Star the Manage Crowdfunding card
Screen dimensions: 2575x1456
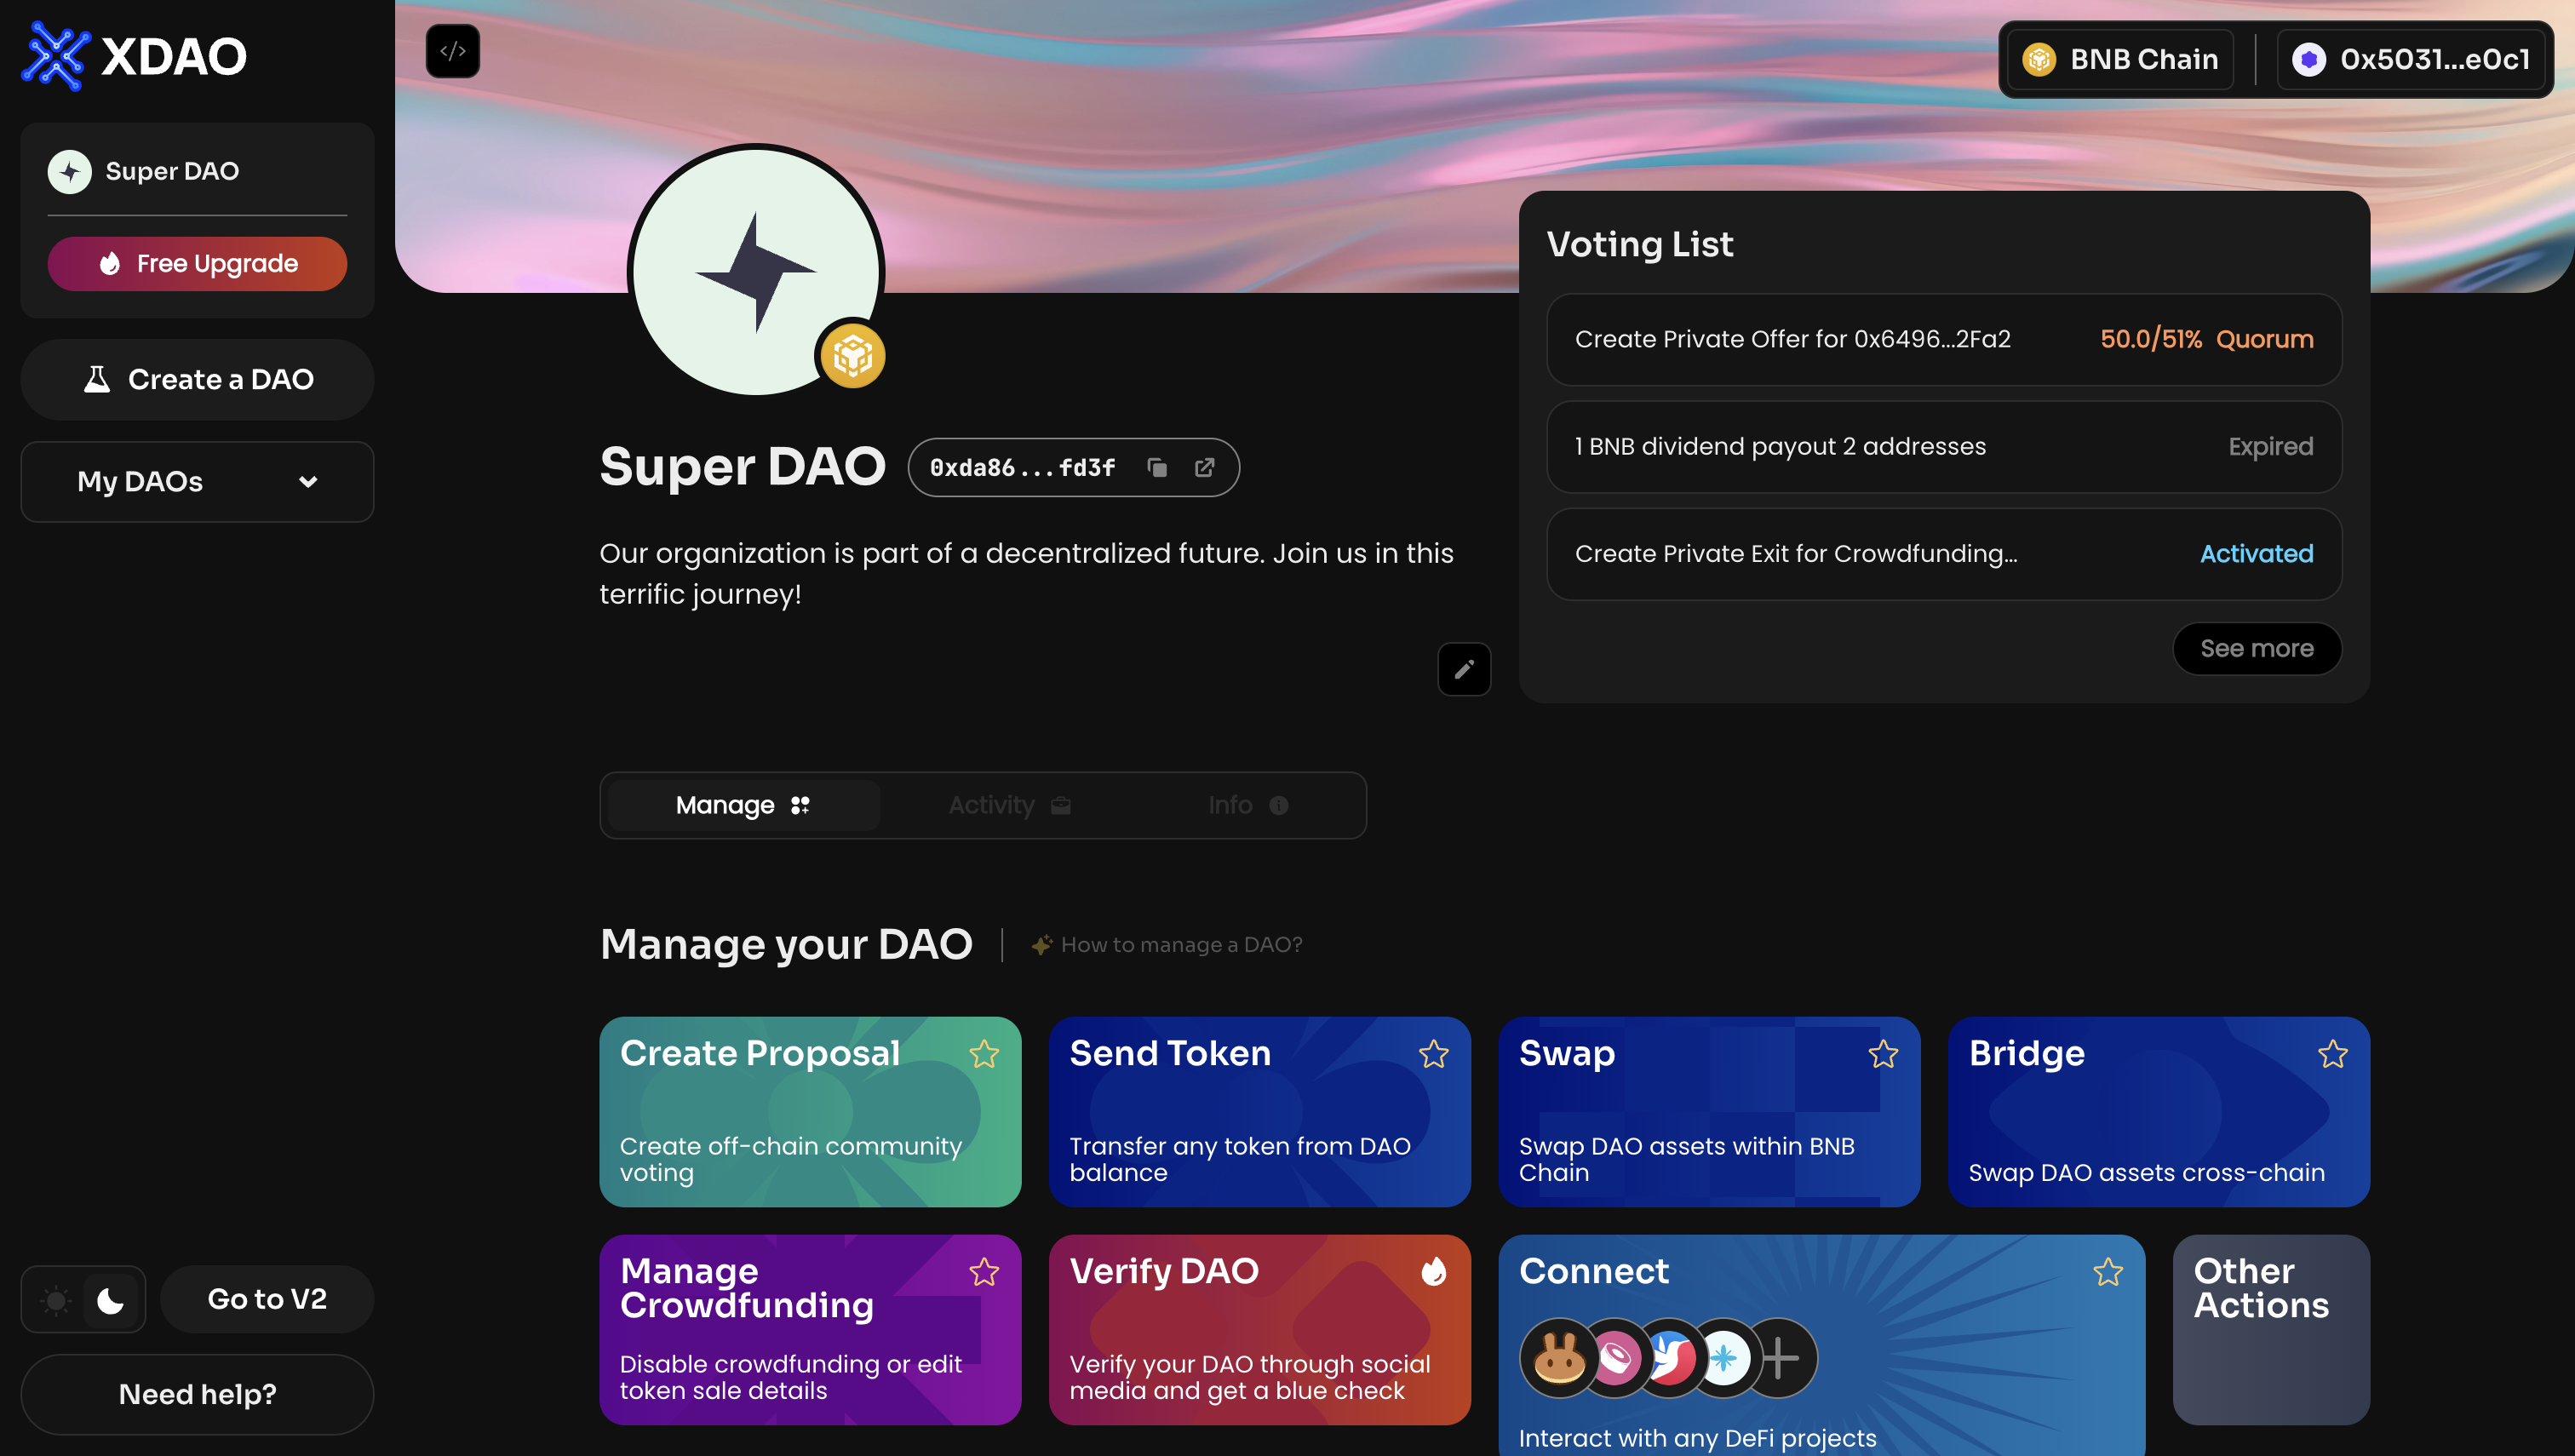pos(984,1272)
